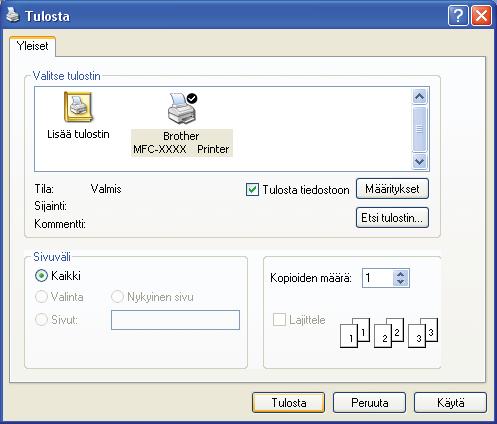The height and width of the screenshot is (424, 497).
Task: Click the Sivut page range input field
Action: (x=175, y=320)
